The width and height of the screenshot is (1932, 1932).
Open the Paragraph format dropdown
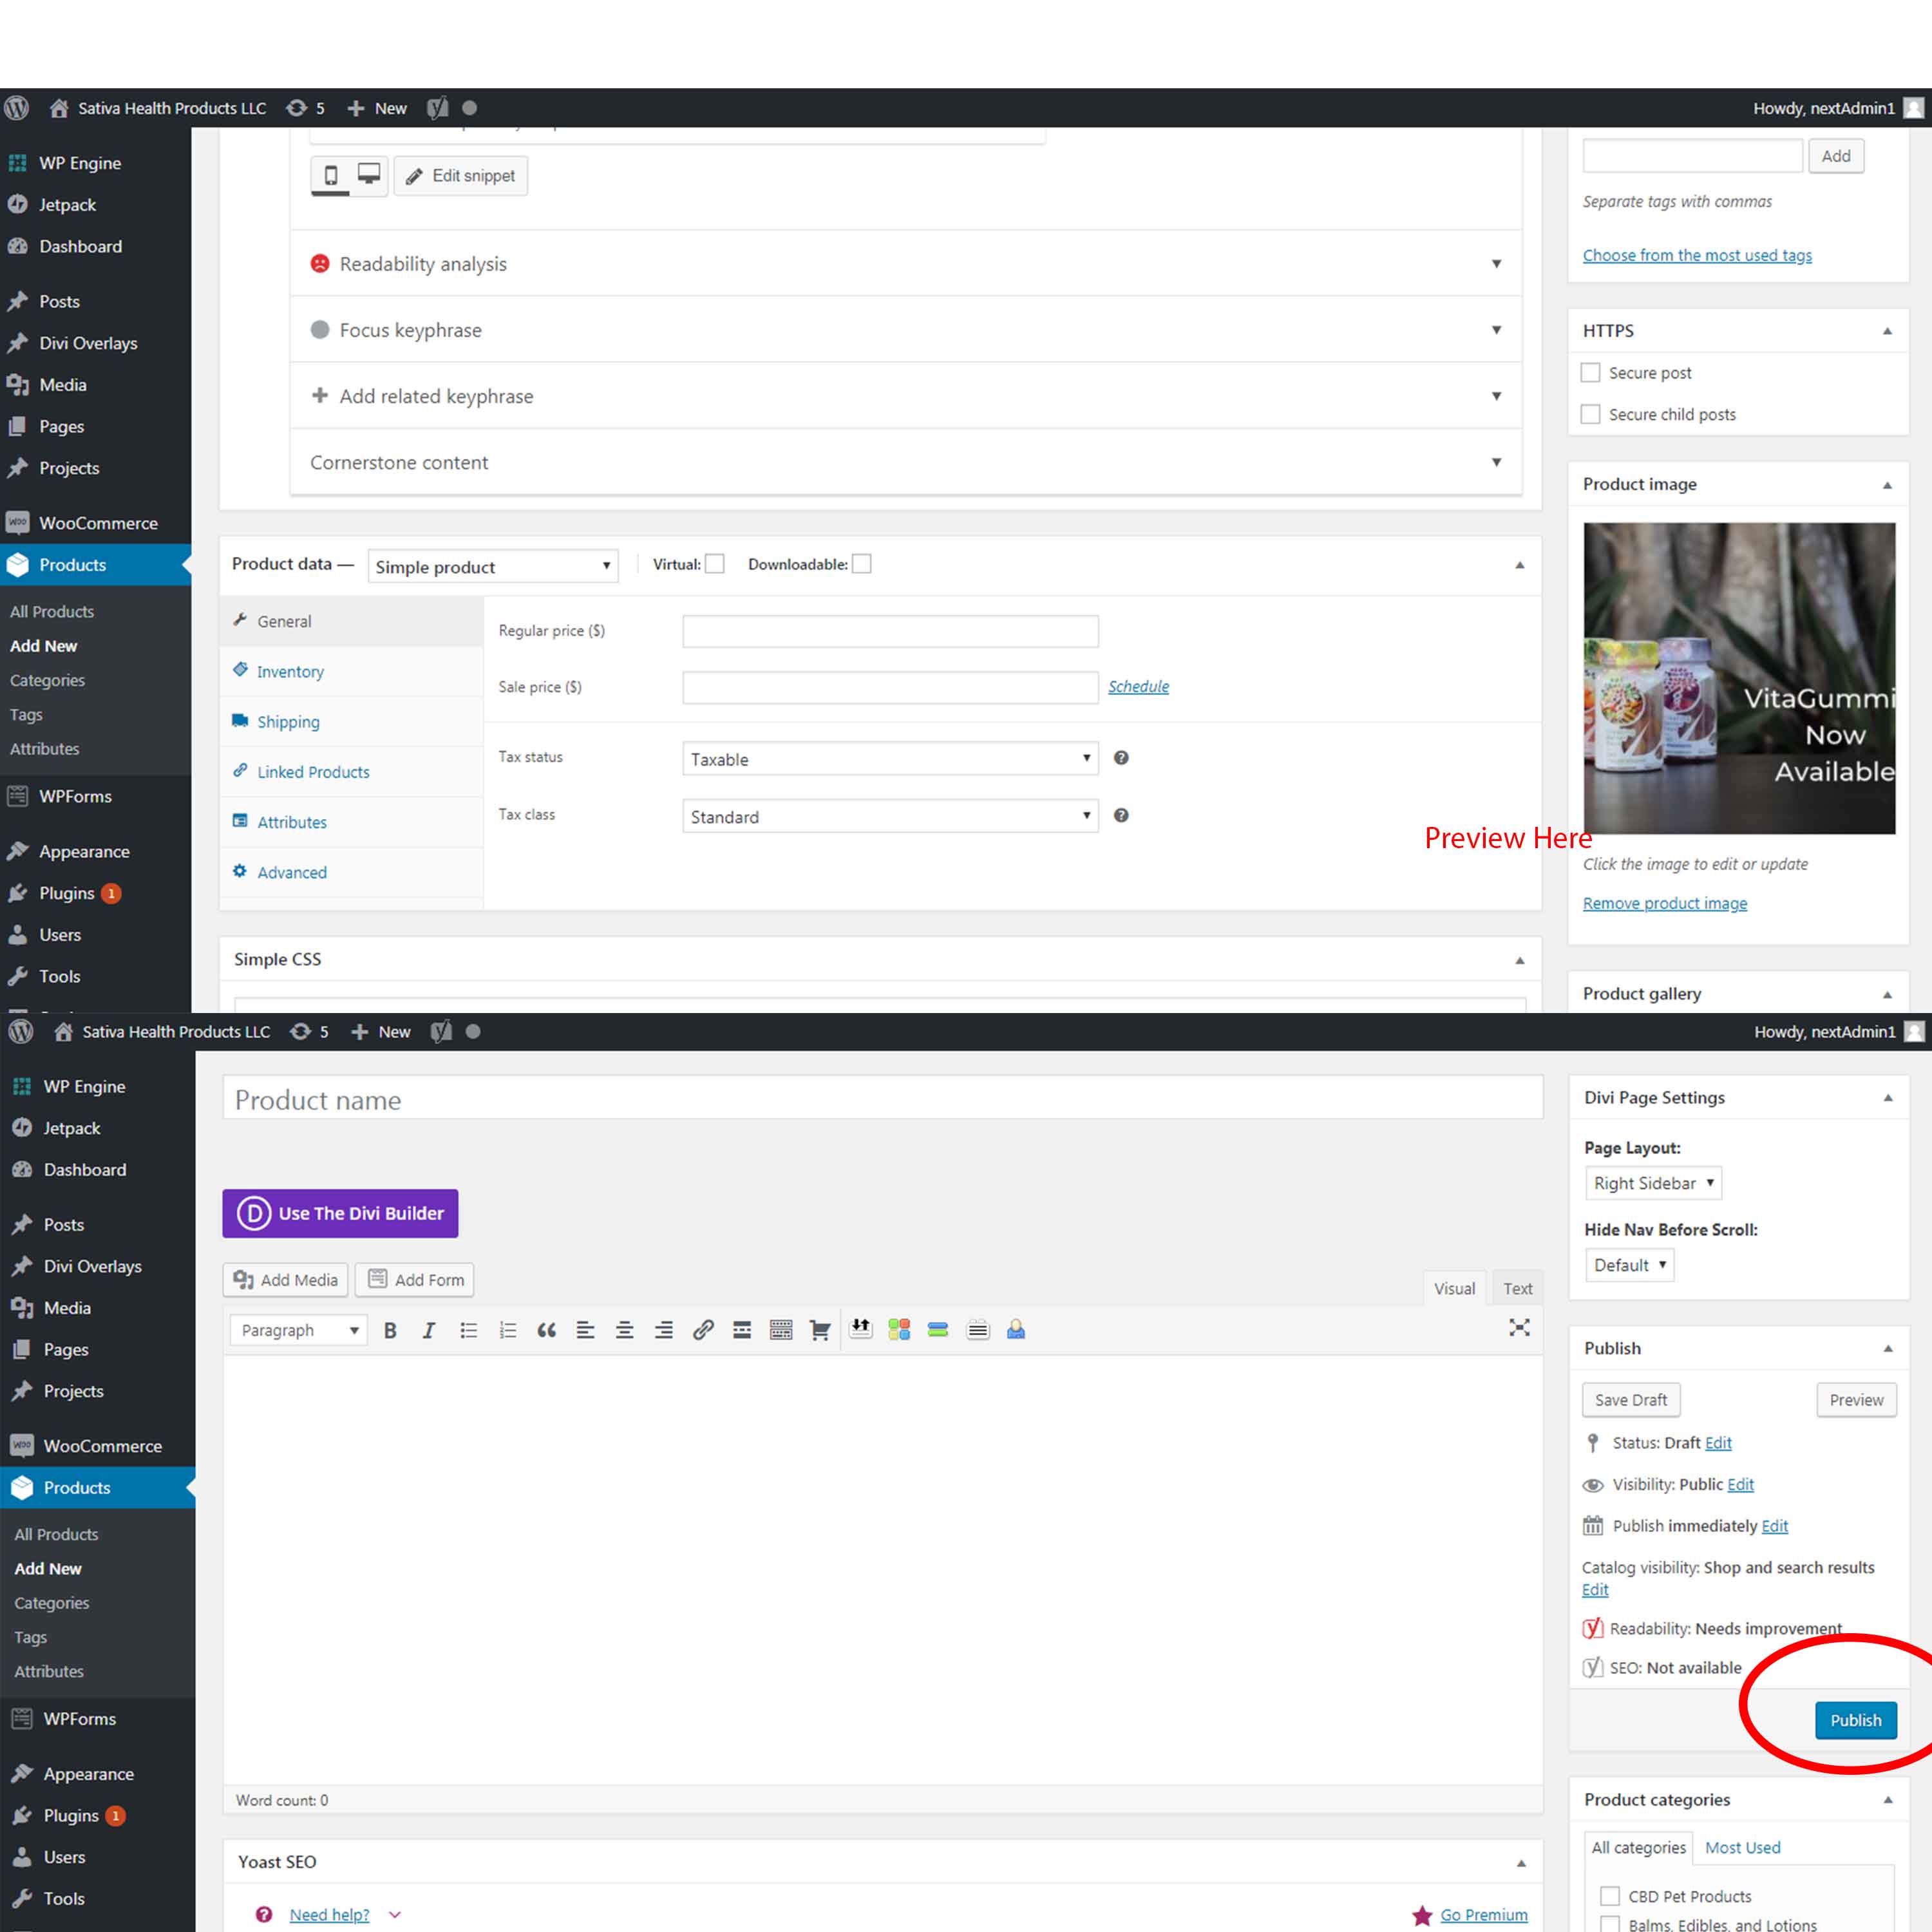pos(298,1330)
